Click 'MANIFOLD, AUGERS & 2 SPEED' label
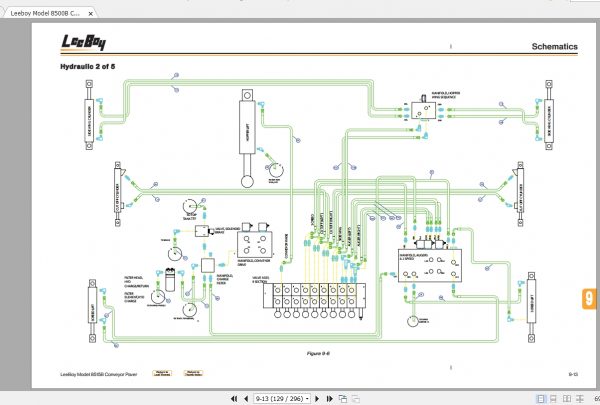 pos(413,257)
